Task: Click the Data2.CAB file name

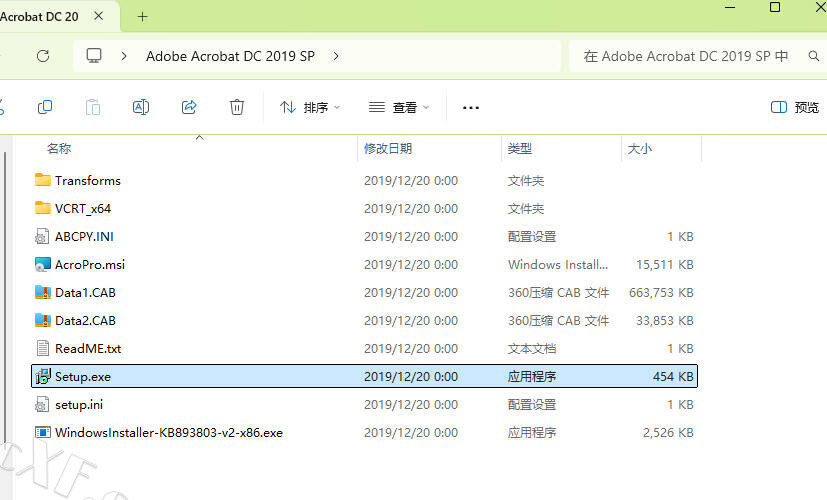Action: pyautogui.click(x=85, y=320)
